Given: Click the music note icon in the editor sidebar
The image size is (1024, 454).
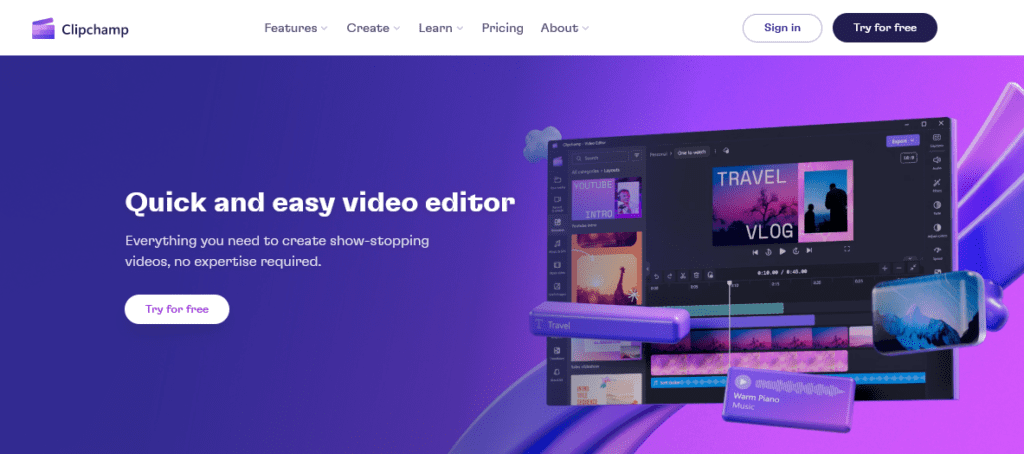Looking at the screenshot, I should (x=558, y=245).
